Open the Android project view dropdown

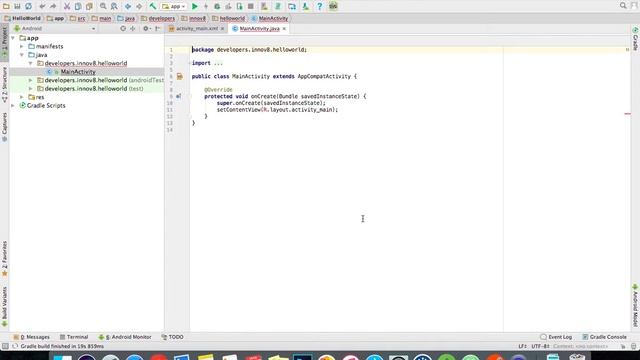point(55,29)
